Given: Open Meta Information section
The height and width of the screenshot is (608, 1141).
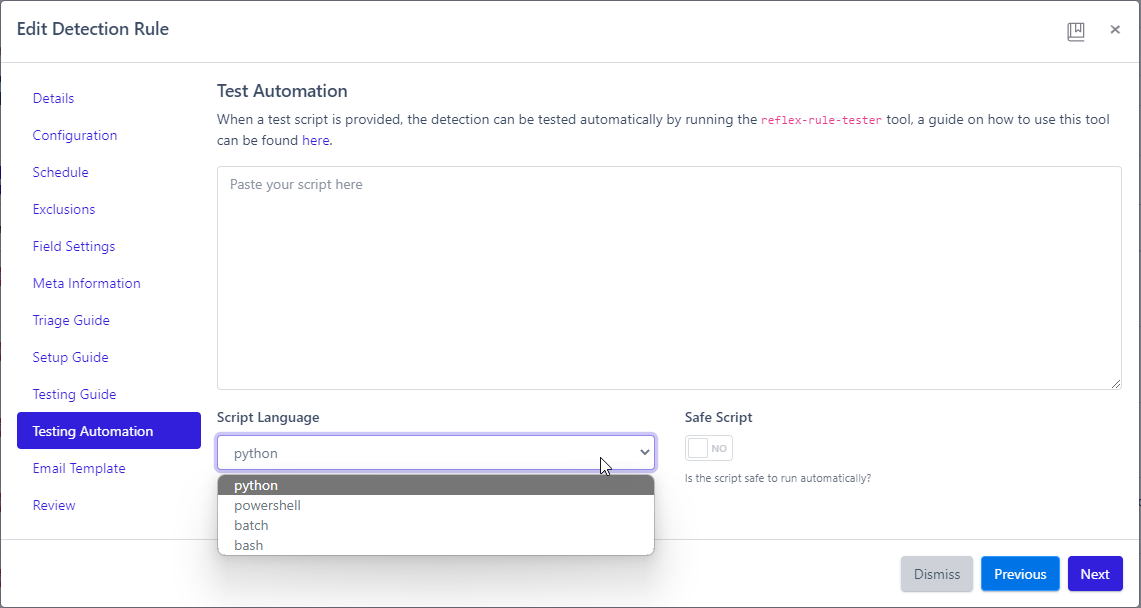Looking at the screenshot, I should click(x=87, y=284).
